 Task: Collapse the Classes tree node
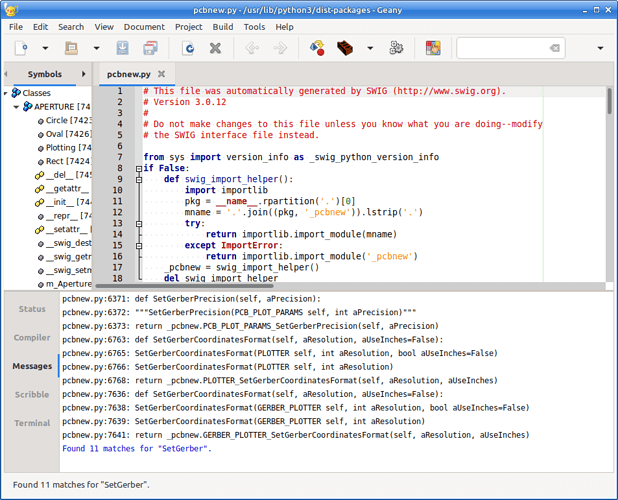[x=6, y=93]
